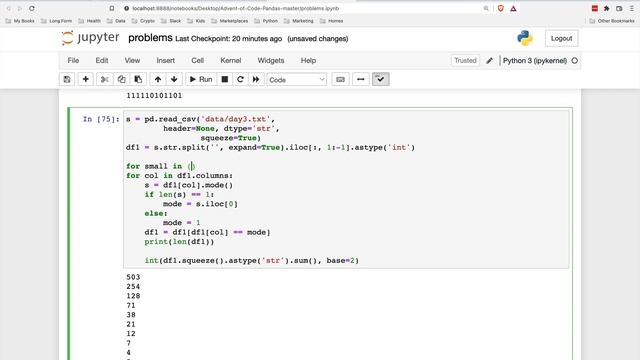Open the My Books bookmark folder
The height and width of the screenshot is (360, 640).
(20, 21)
